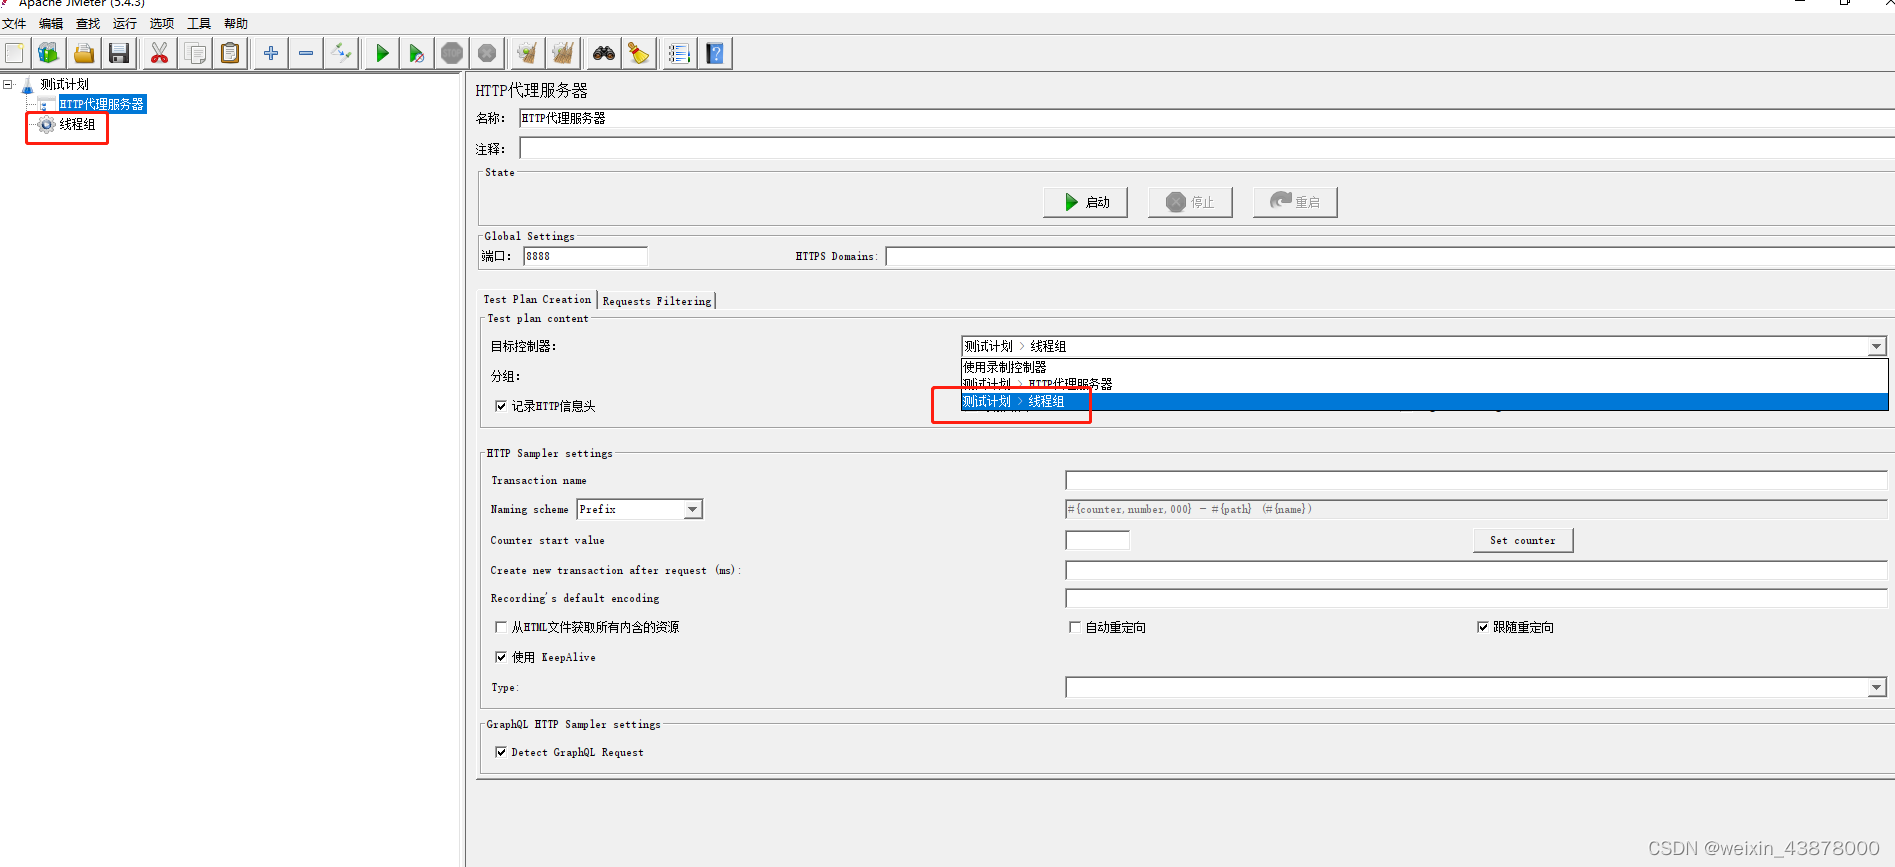Open the 文件 menu
Screen dimensions: 1895x867
[14, 24]
